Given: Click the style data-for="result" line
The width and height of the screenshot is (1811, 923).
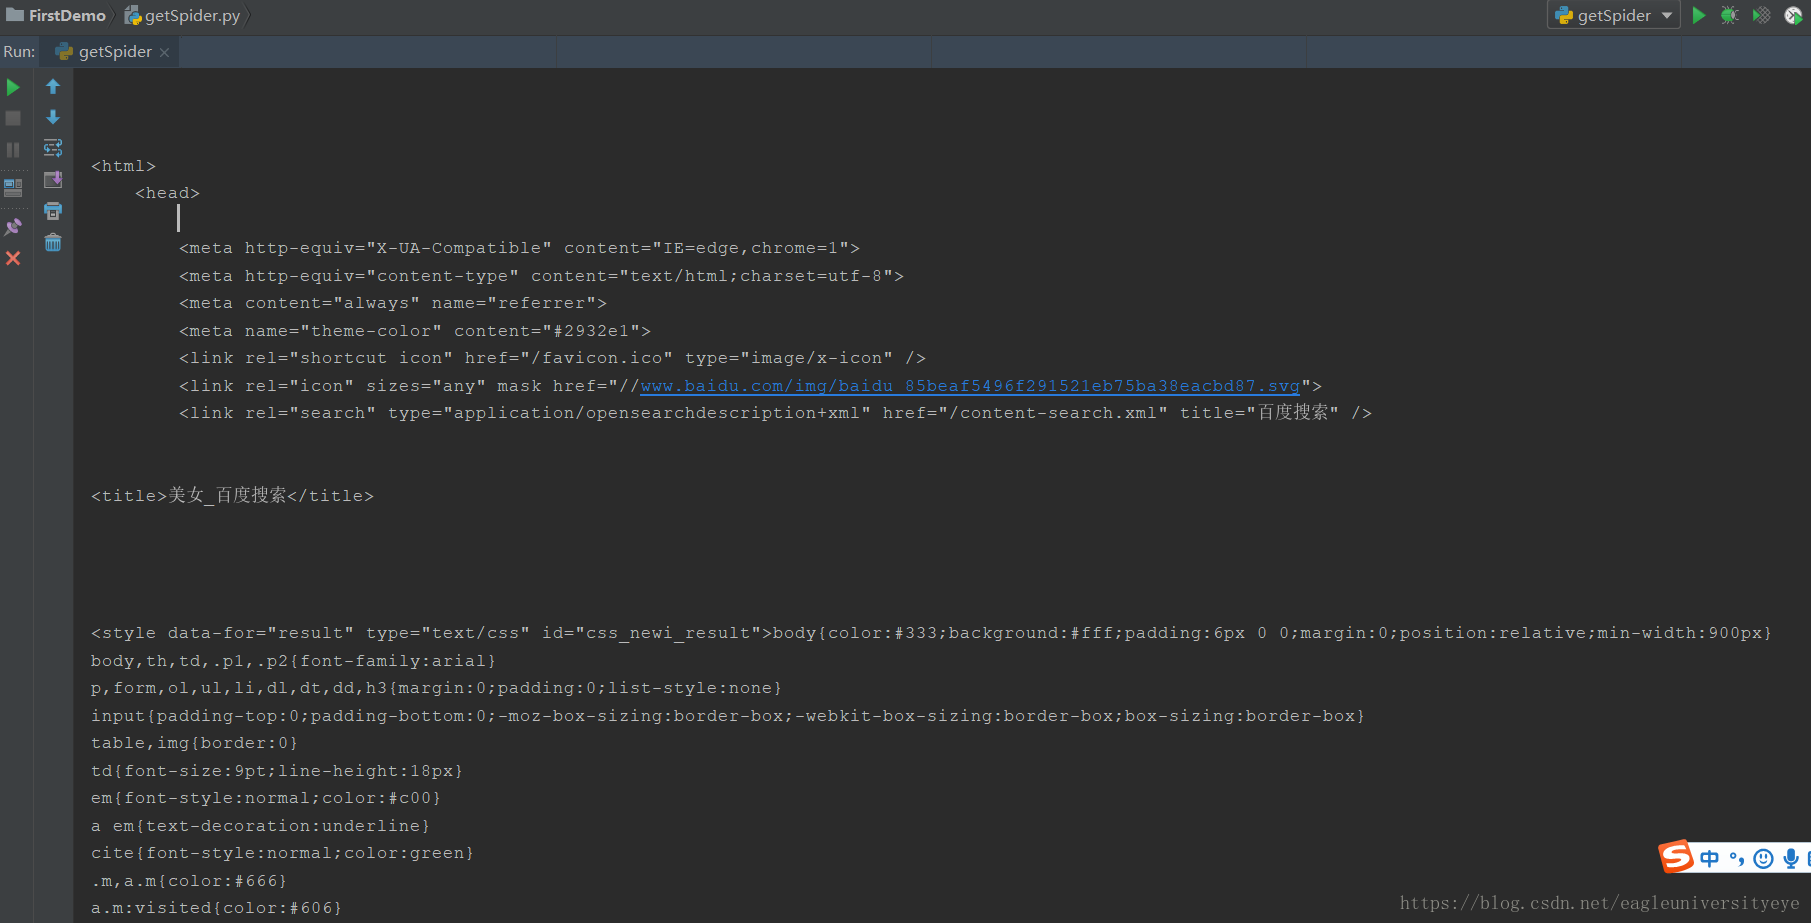Looking at the screenshot, I should point(931,633).
